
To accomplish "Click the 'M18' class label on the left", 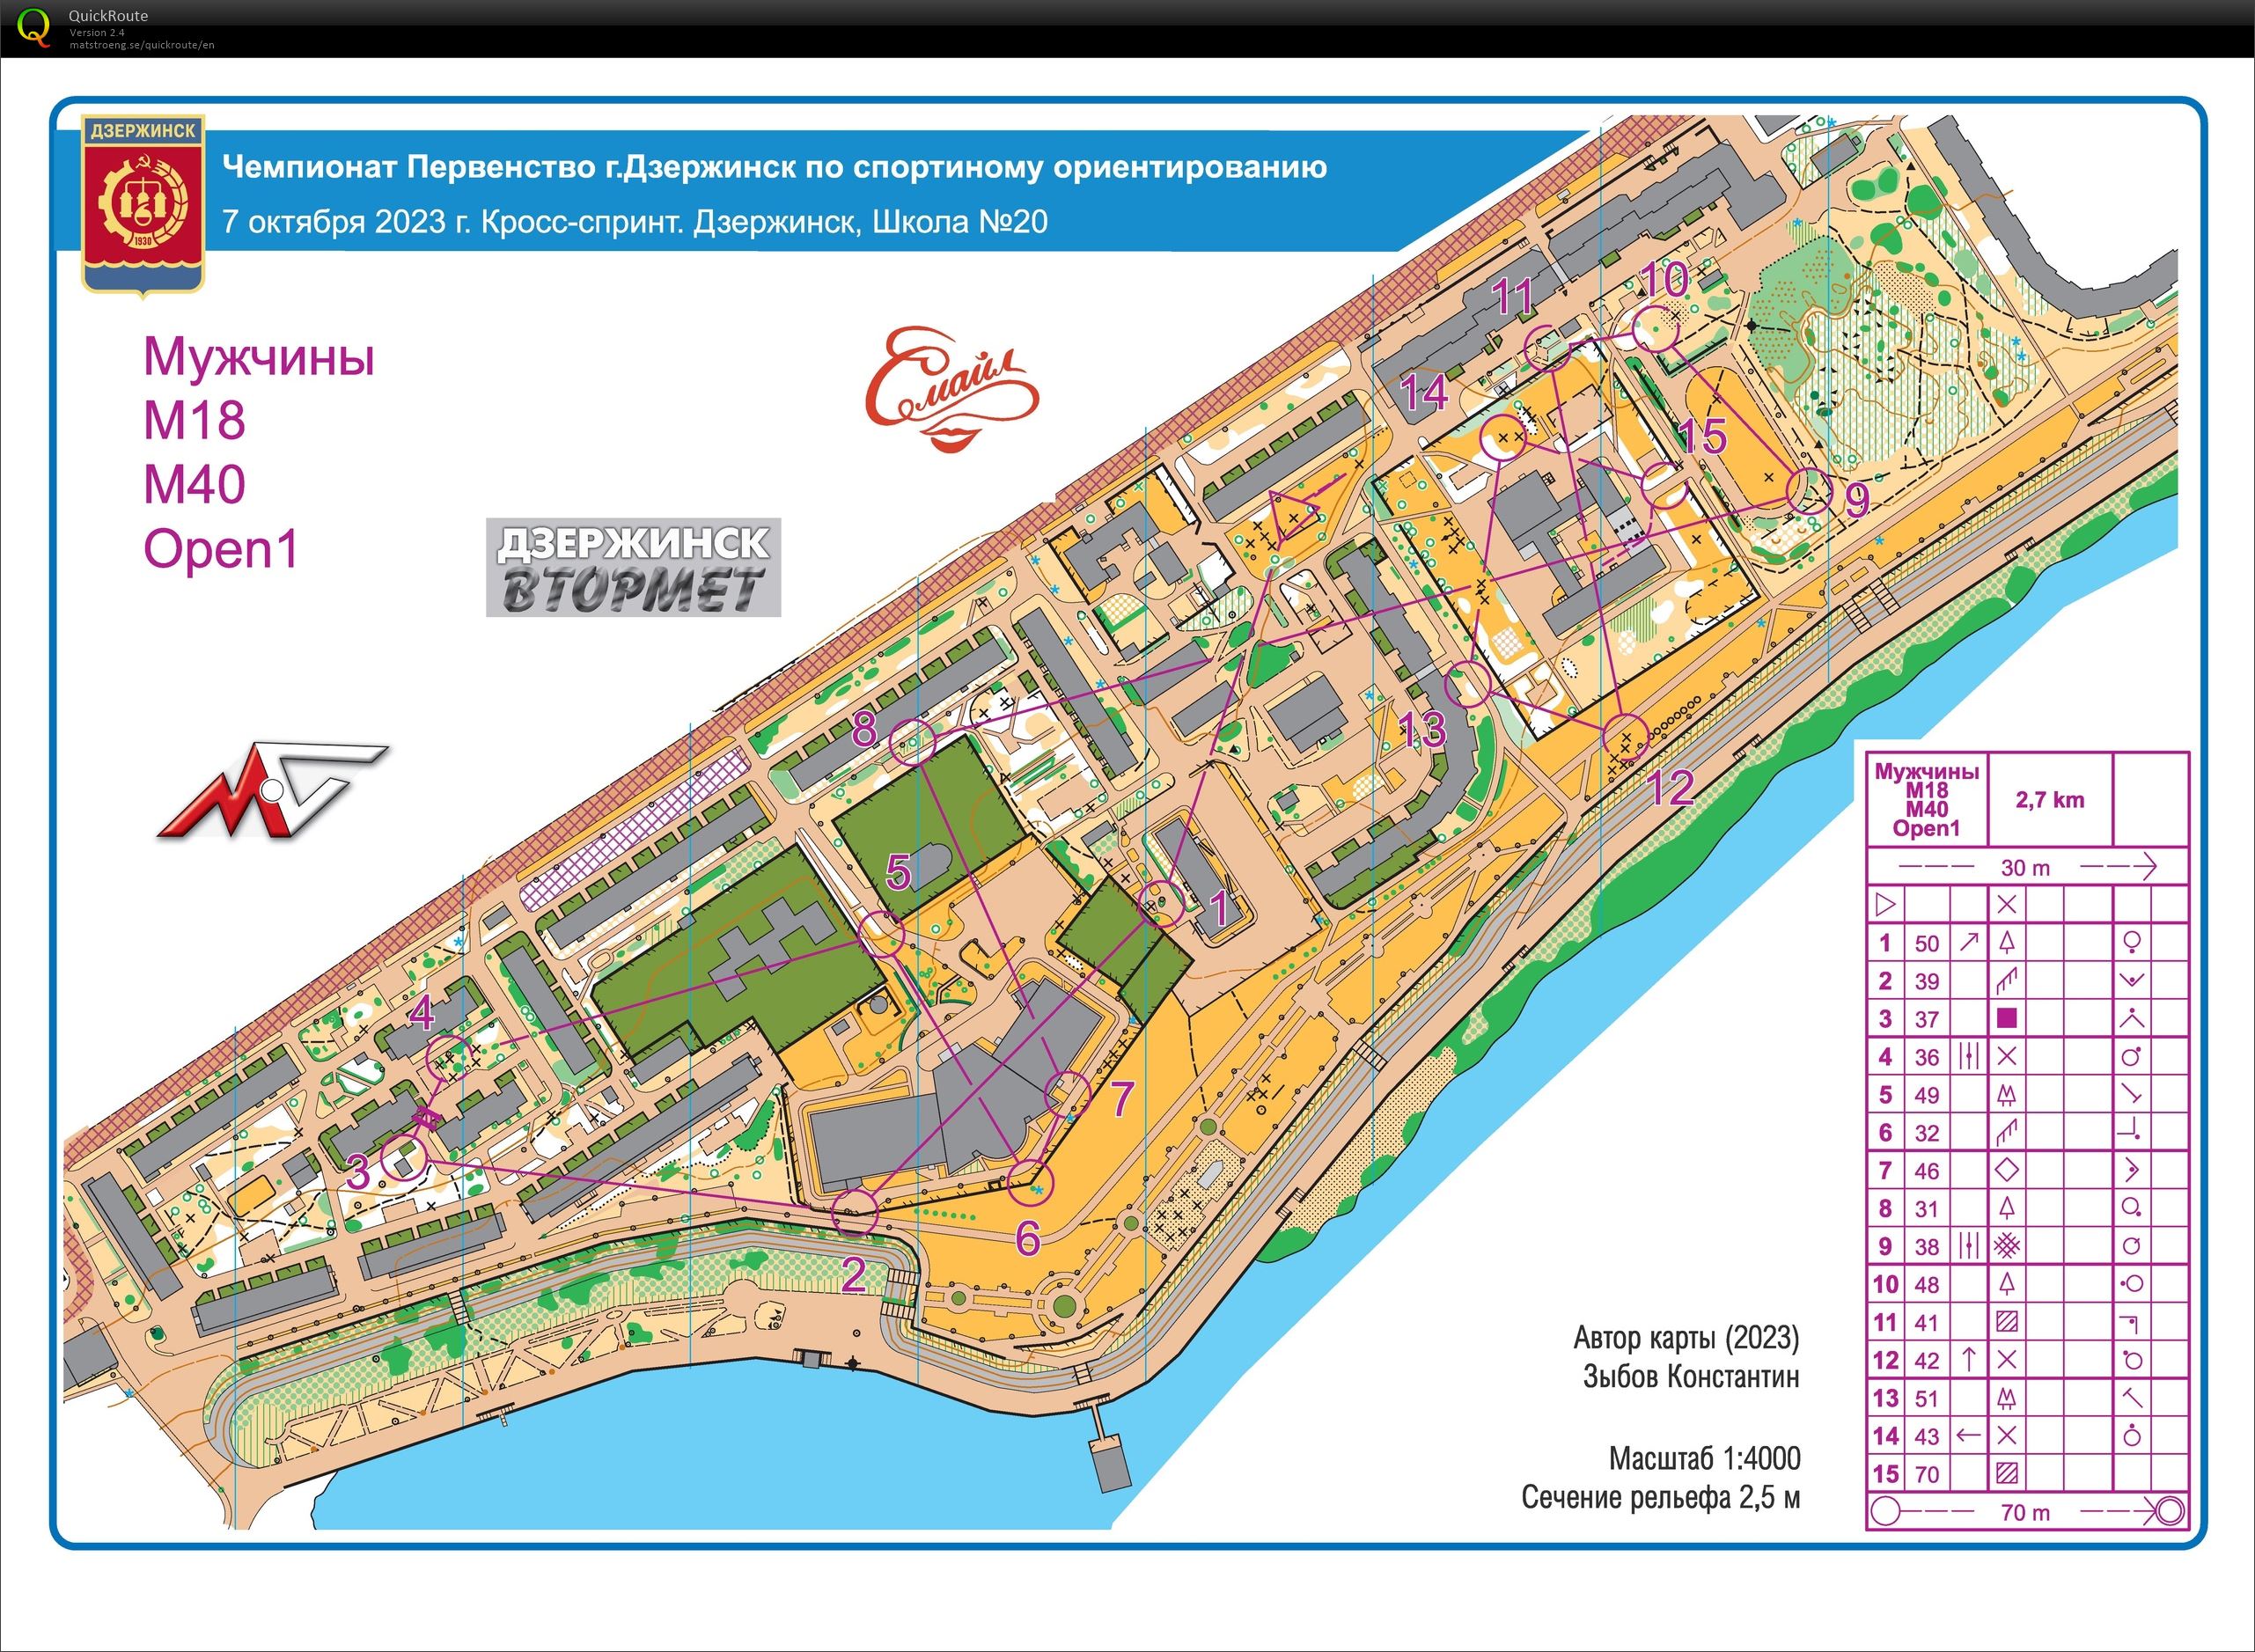I will click(x=195, y=420).
